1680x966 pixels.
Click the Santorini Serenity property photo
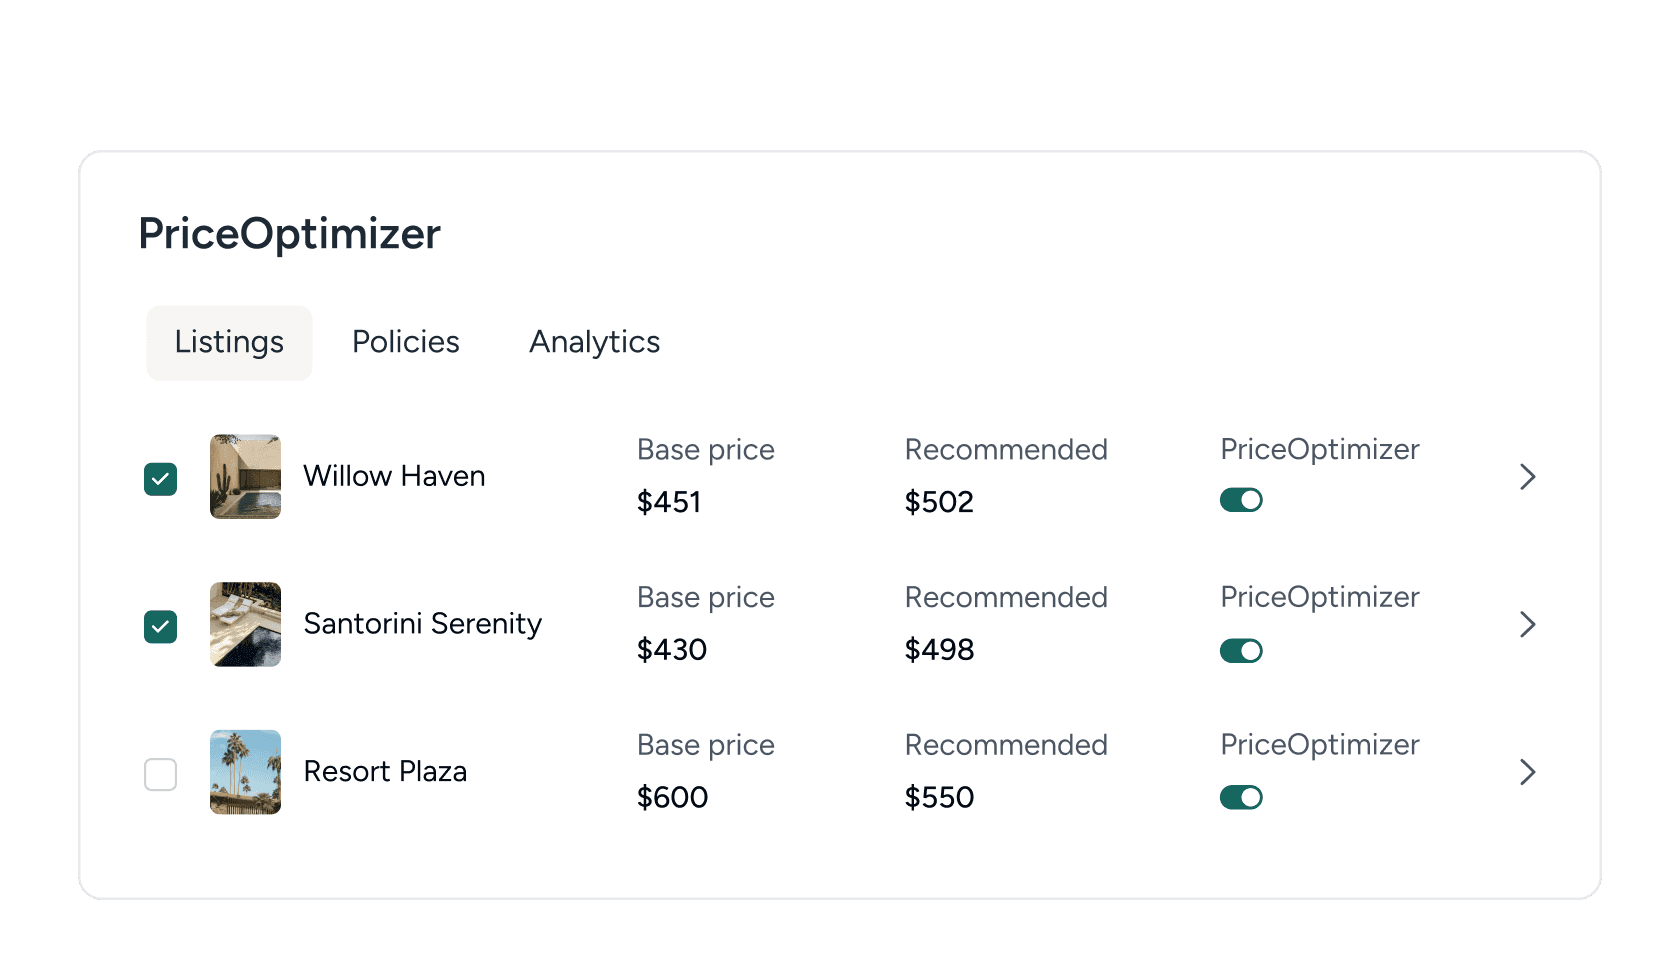pyautogui.click(x=245, y=625)
